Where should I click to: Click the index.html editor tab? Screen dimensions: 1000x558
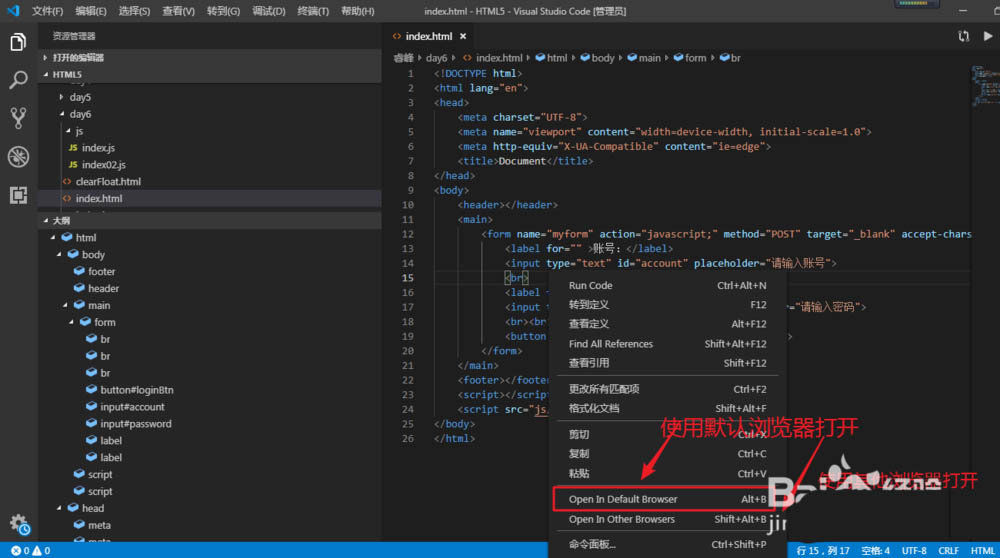click(428, 36)
